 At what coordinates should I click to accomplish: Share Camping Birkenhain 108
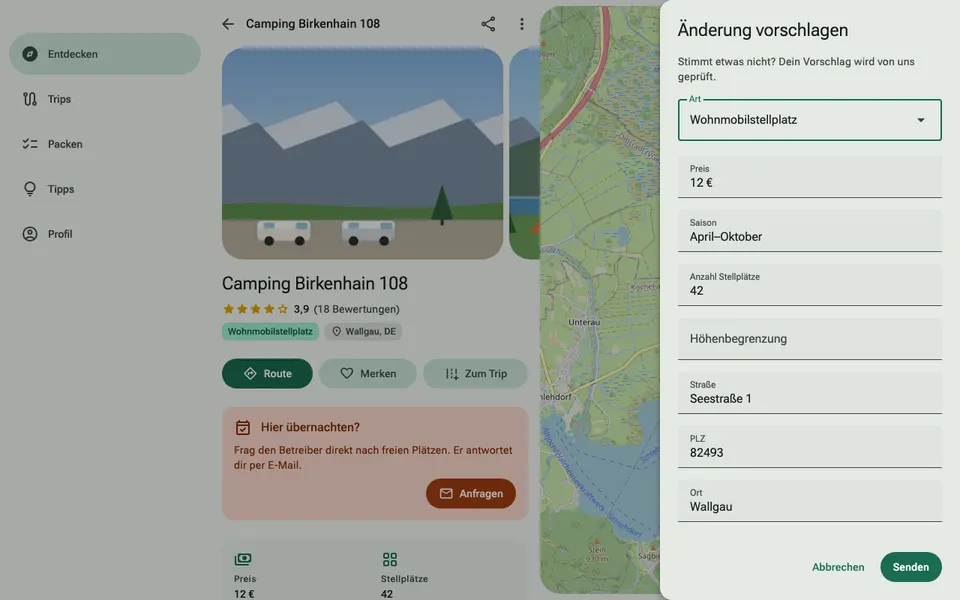pyautogui.click(x=488, y=24)
